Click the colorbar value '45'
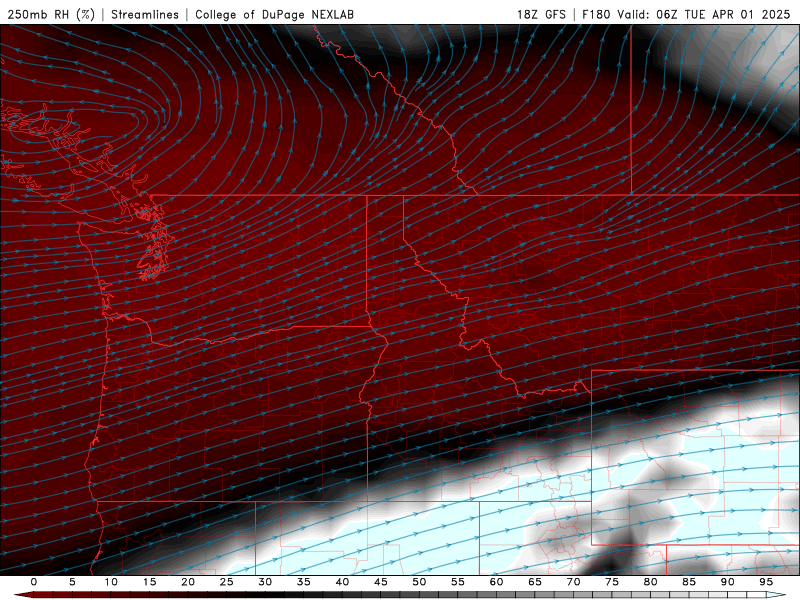 tap(381, 582)
